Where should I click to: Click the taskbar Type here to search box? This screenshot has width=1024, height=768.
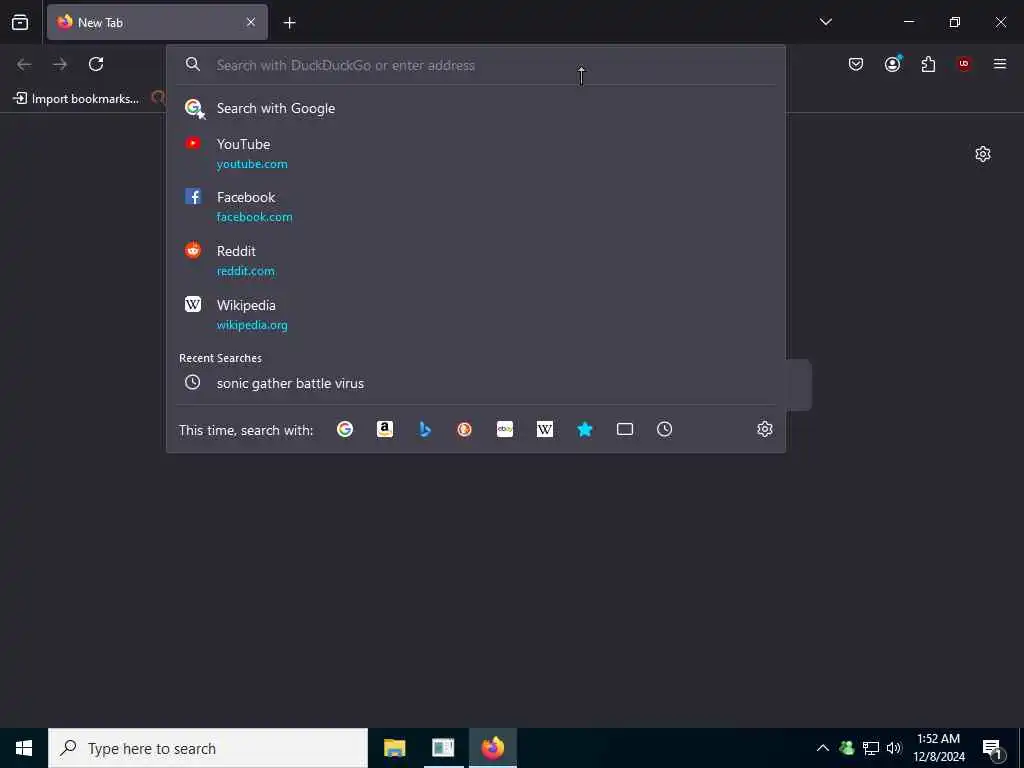point(208,748)
